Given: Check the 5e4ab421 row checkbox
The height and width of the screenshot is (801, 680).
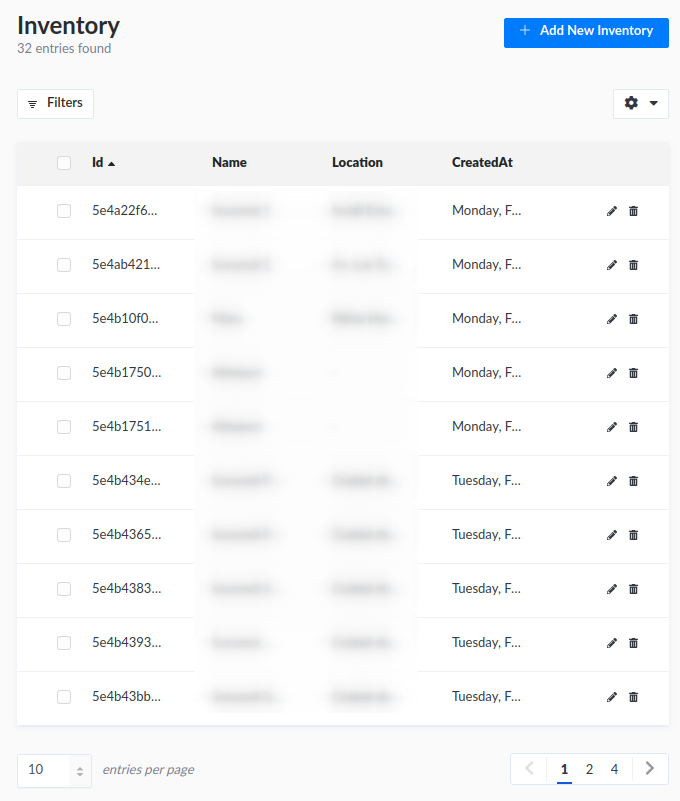Looking at the screenshot, I should [64, 265].
